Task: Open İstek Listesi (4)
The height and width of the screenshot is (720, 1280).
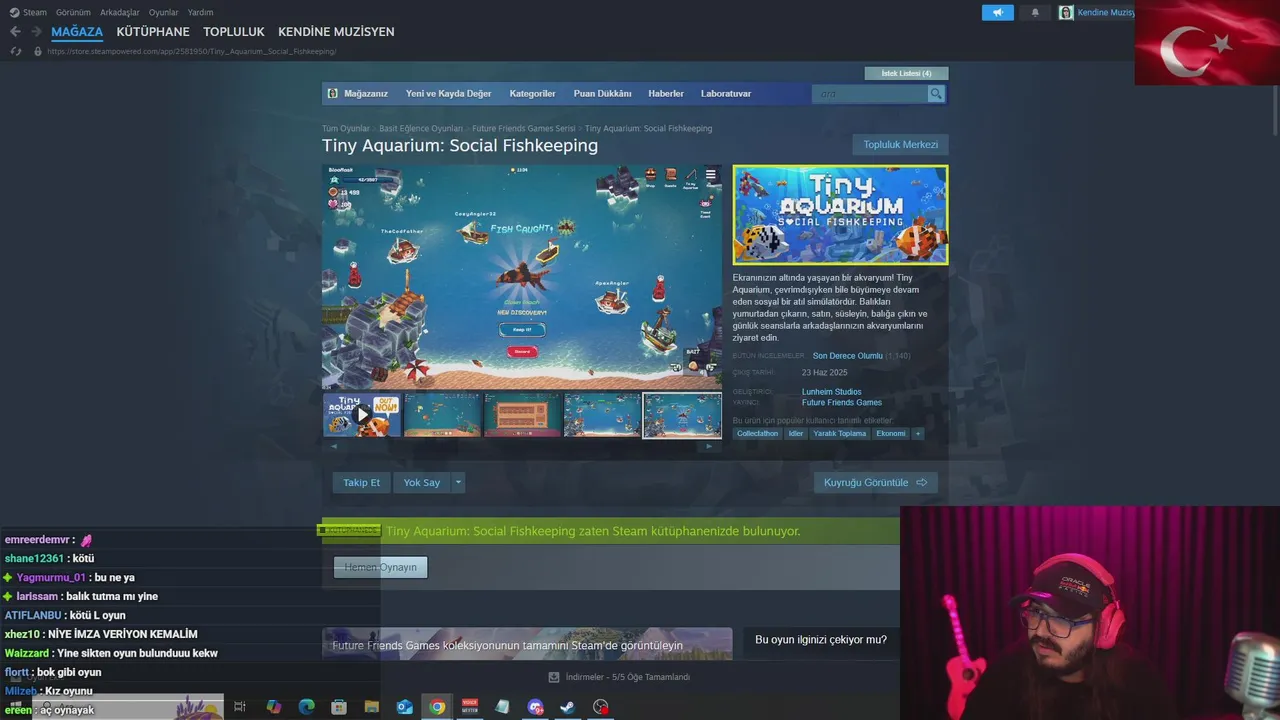Action: [906, 73]
